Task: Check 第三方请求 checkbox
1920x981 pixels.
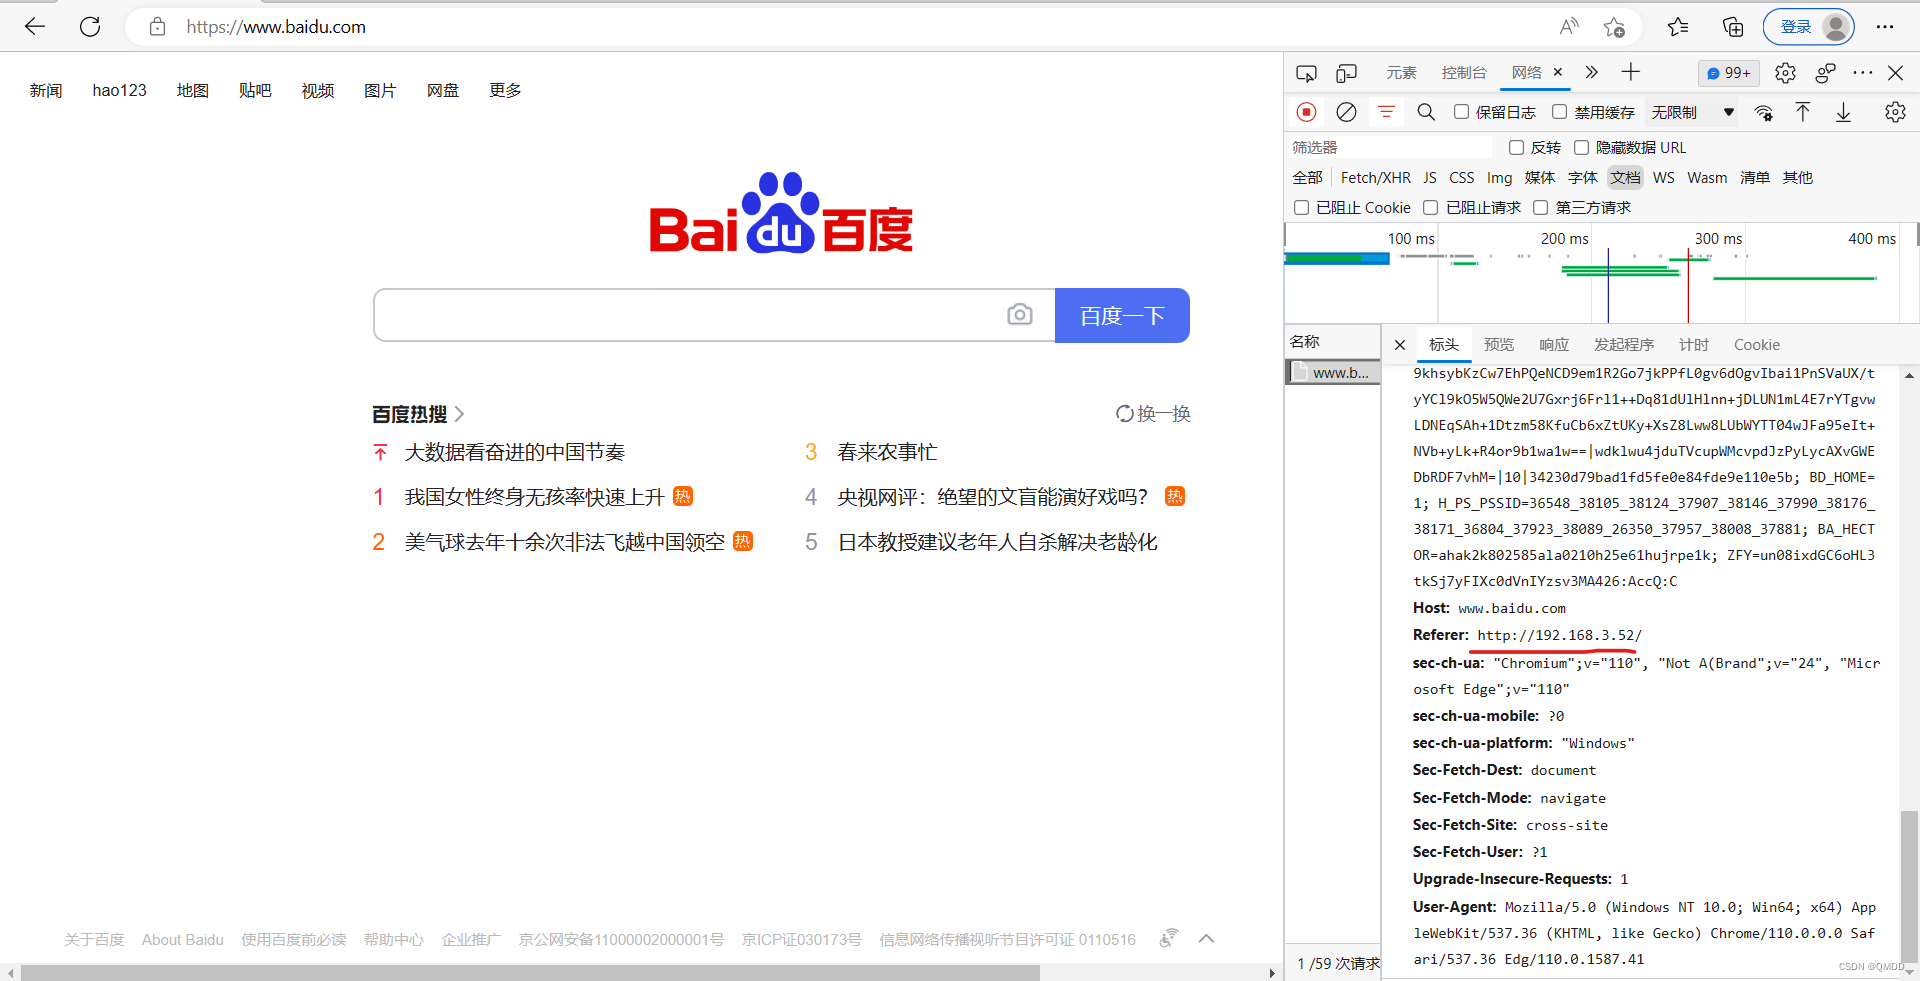Action: point(1540,207)
